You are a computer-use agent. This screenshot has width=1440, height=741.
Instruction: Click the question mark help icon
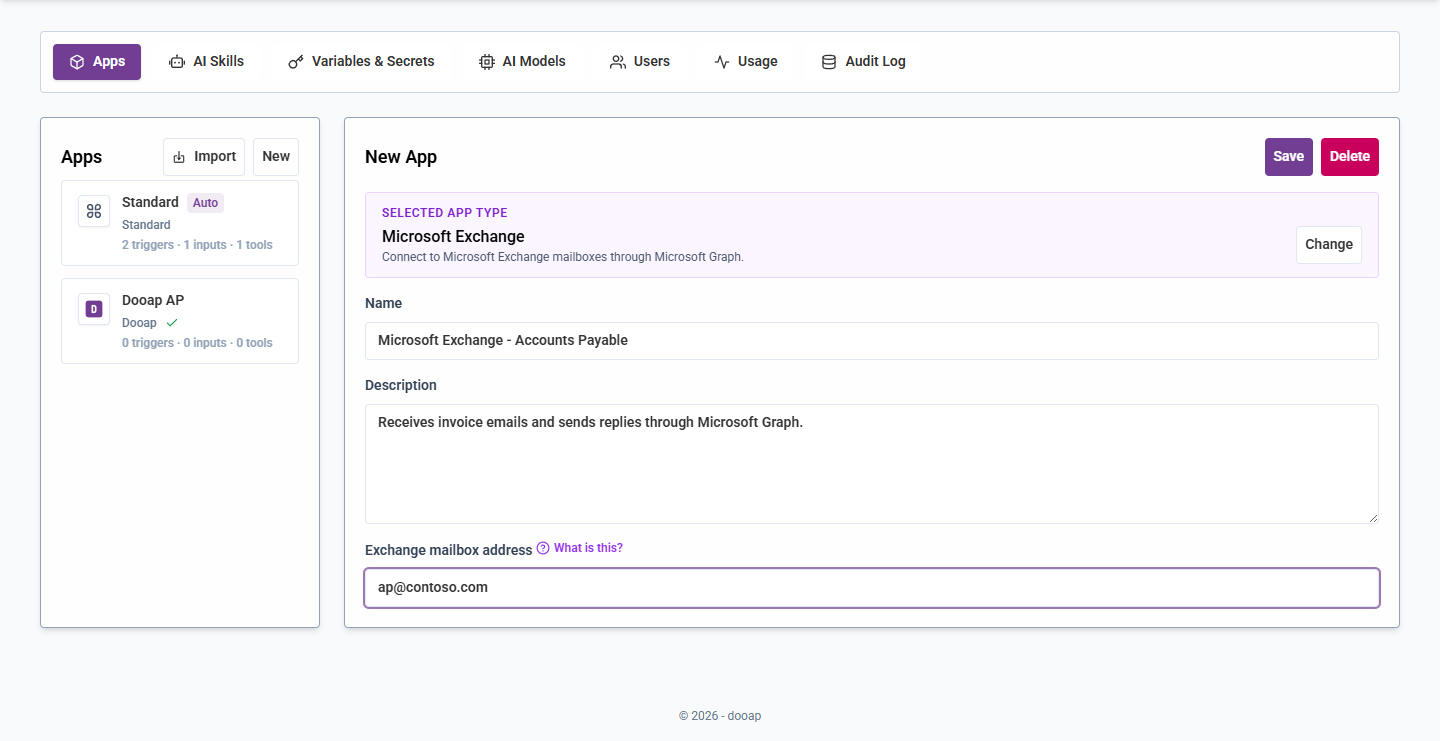[543, 548]
